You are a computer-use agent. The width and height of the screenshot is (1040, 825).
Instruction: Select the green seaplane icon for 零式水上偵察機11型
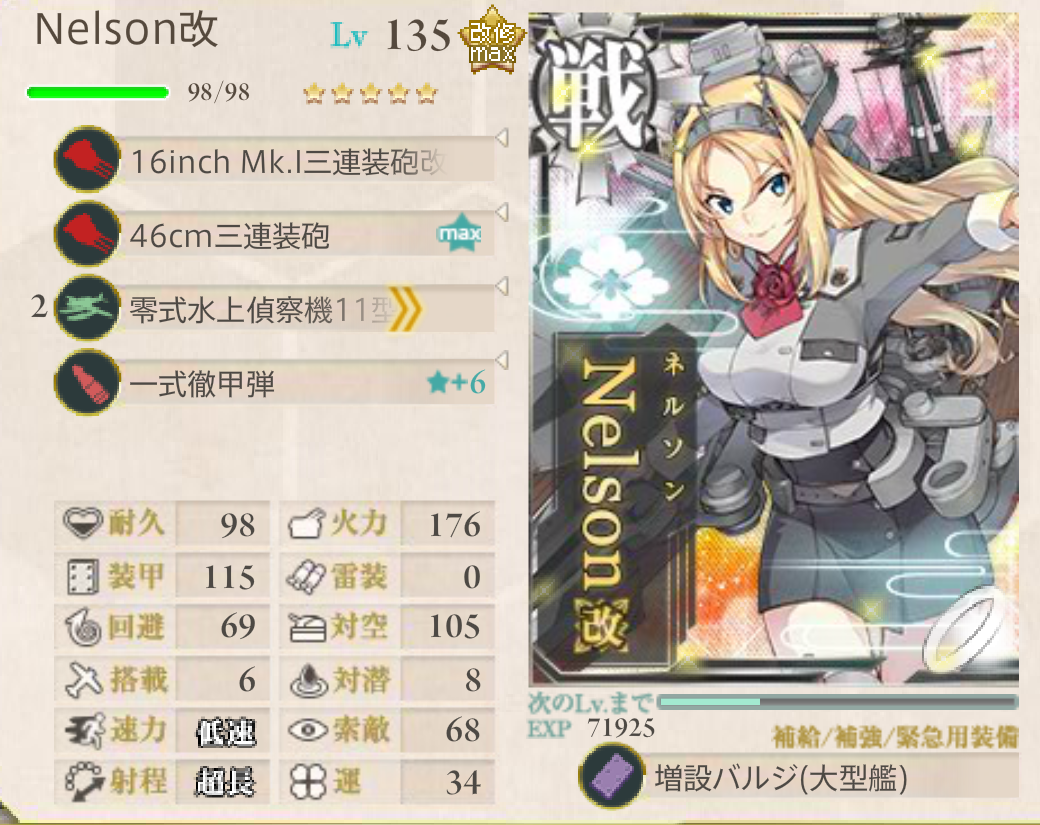click(88, 308)
